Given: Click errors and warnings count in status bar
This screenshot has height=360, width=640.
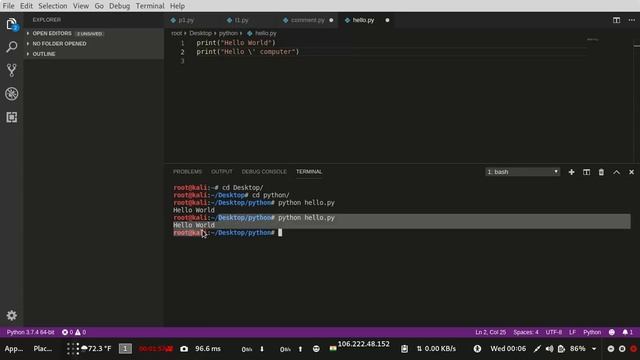Looking at the screenshot, I should (x=74, y=332).
